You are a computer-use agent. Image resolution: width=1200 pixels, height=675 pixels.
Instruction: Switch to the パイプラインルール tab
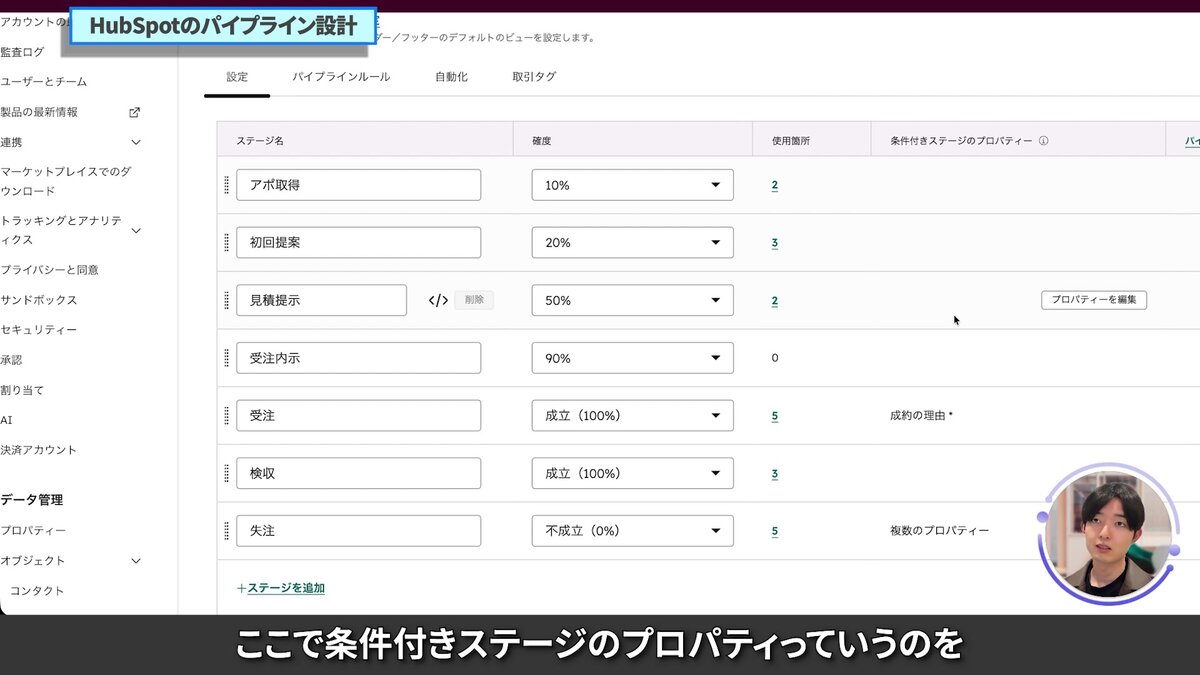341,77
